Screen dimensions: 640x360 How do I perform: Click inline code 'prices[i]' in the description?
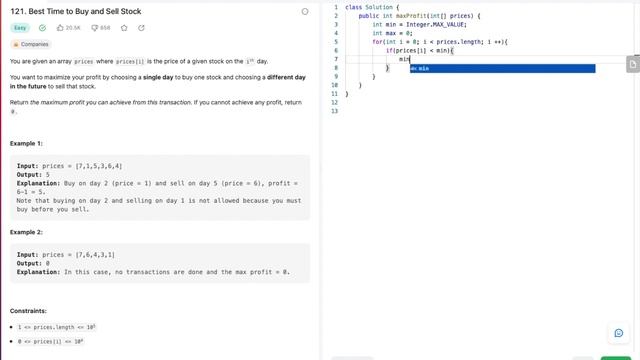coord(130,62)
